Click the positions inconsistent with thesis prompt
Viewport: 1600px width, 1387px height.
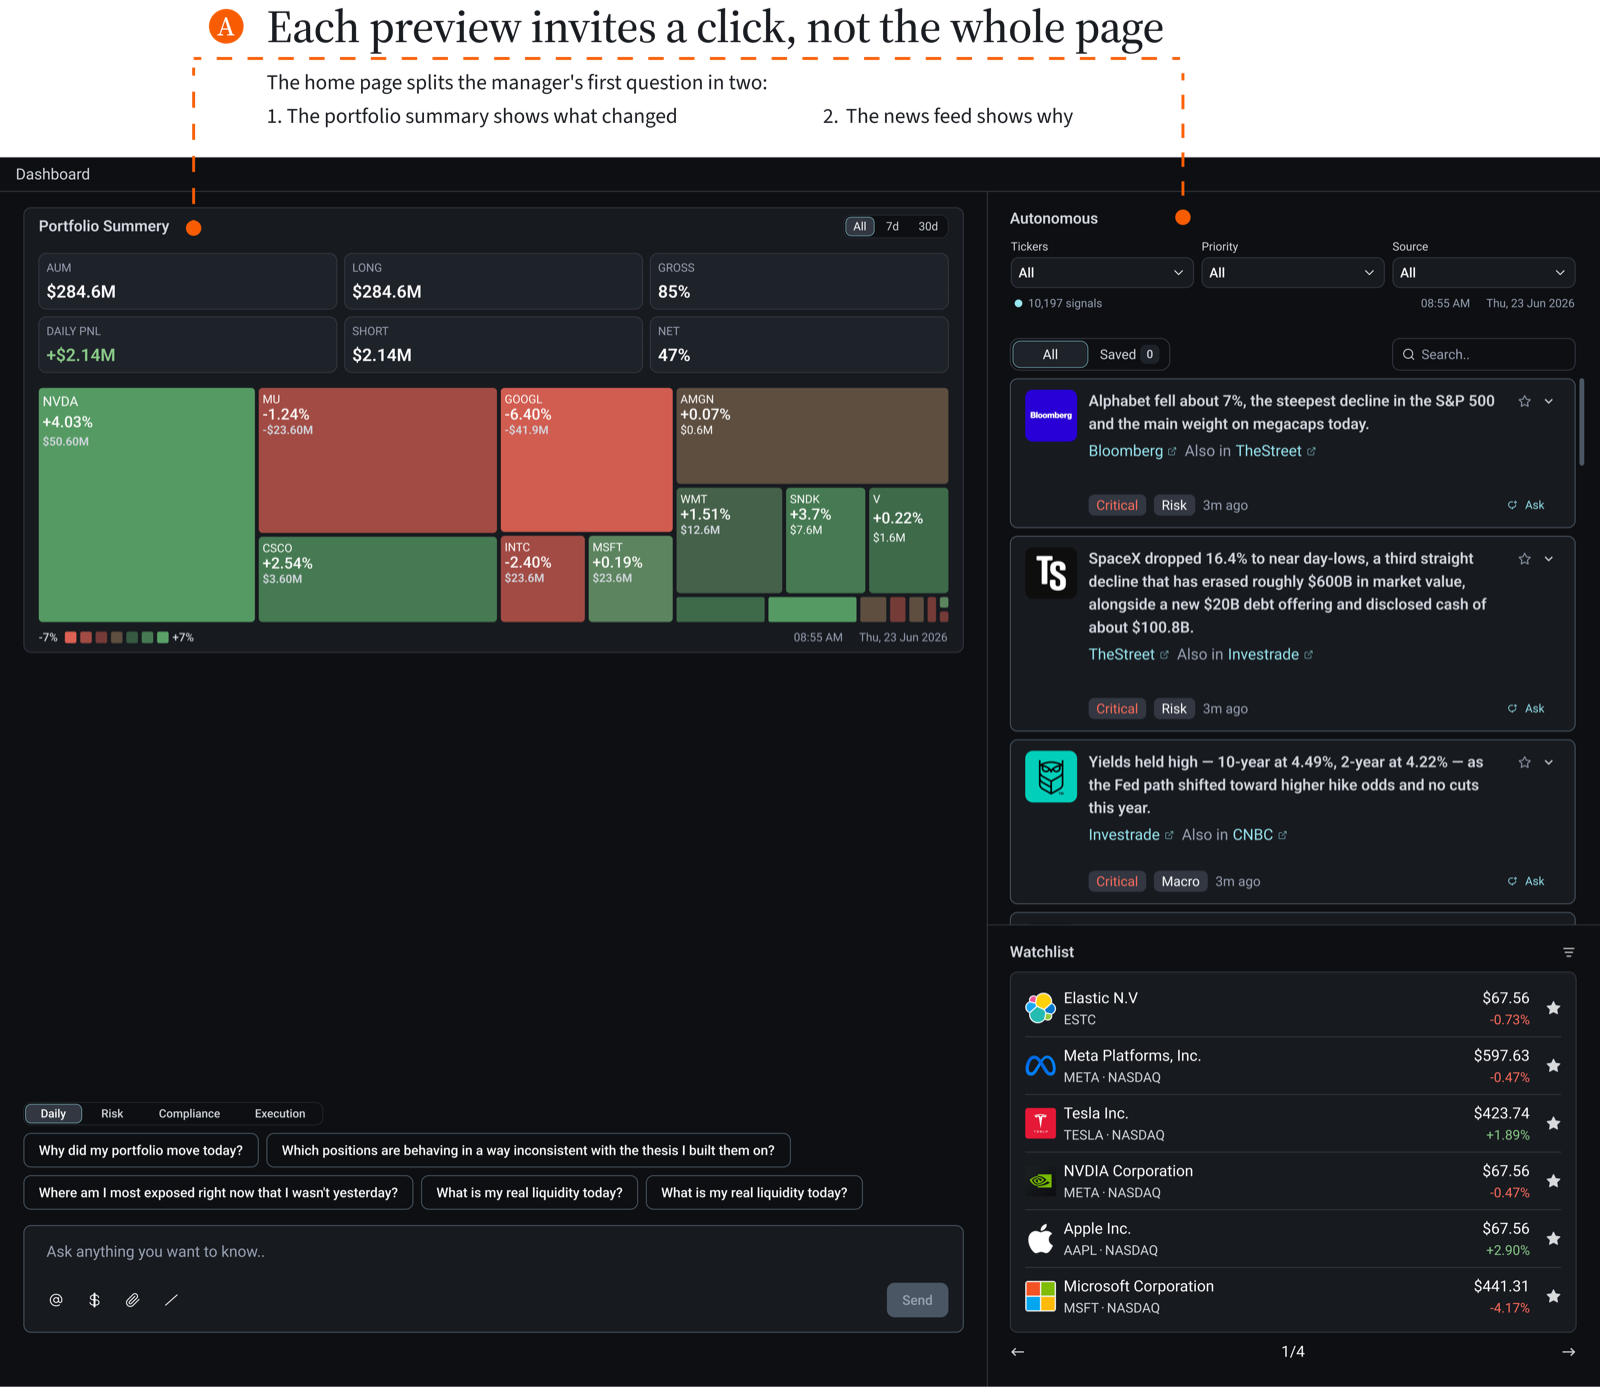528,1150
